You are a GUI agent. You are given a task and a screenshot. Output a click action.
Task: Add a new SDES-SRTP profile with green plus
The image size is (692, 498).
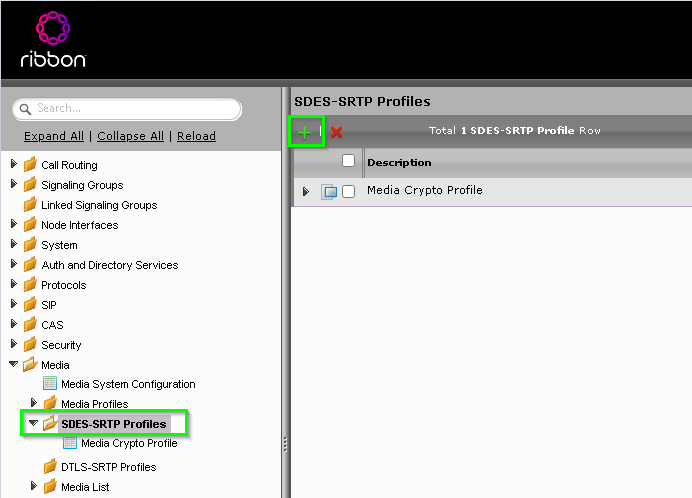(x=305, y=132)
